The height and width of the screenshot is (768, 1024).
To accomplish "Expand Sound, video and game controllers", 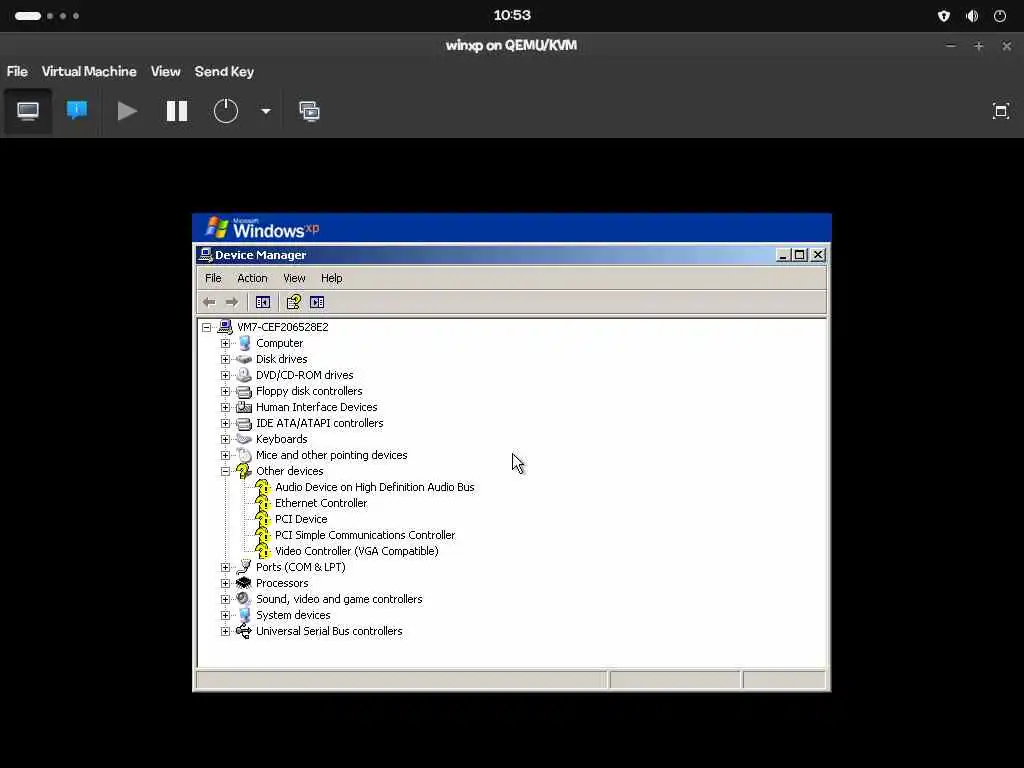I will tap(225, 600).
